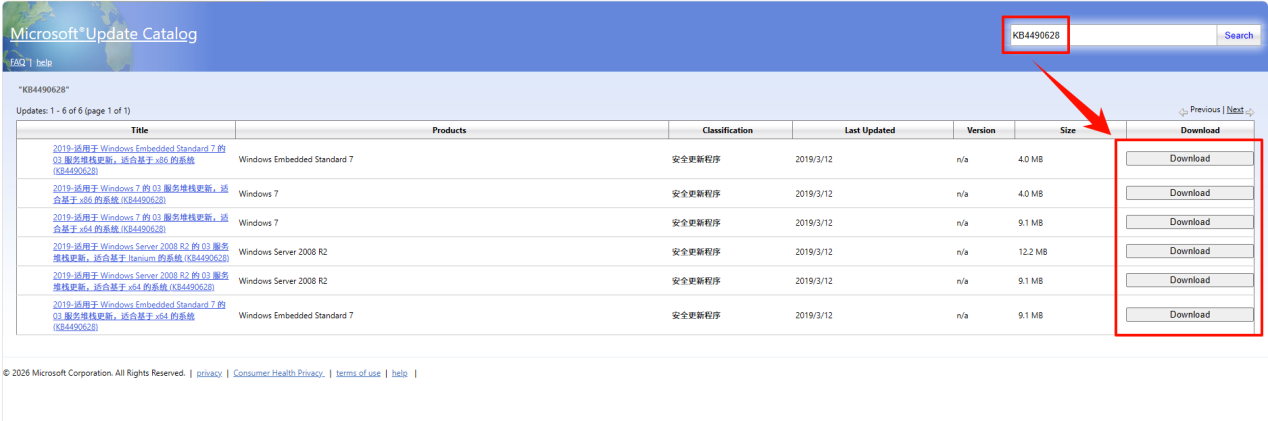The height and width of the screenshot is (421, 1268).
Task: Sort by Classification column header
Action: click(727, 130)
